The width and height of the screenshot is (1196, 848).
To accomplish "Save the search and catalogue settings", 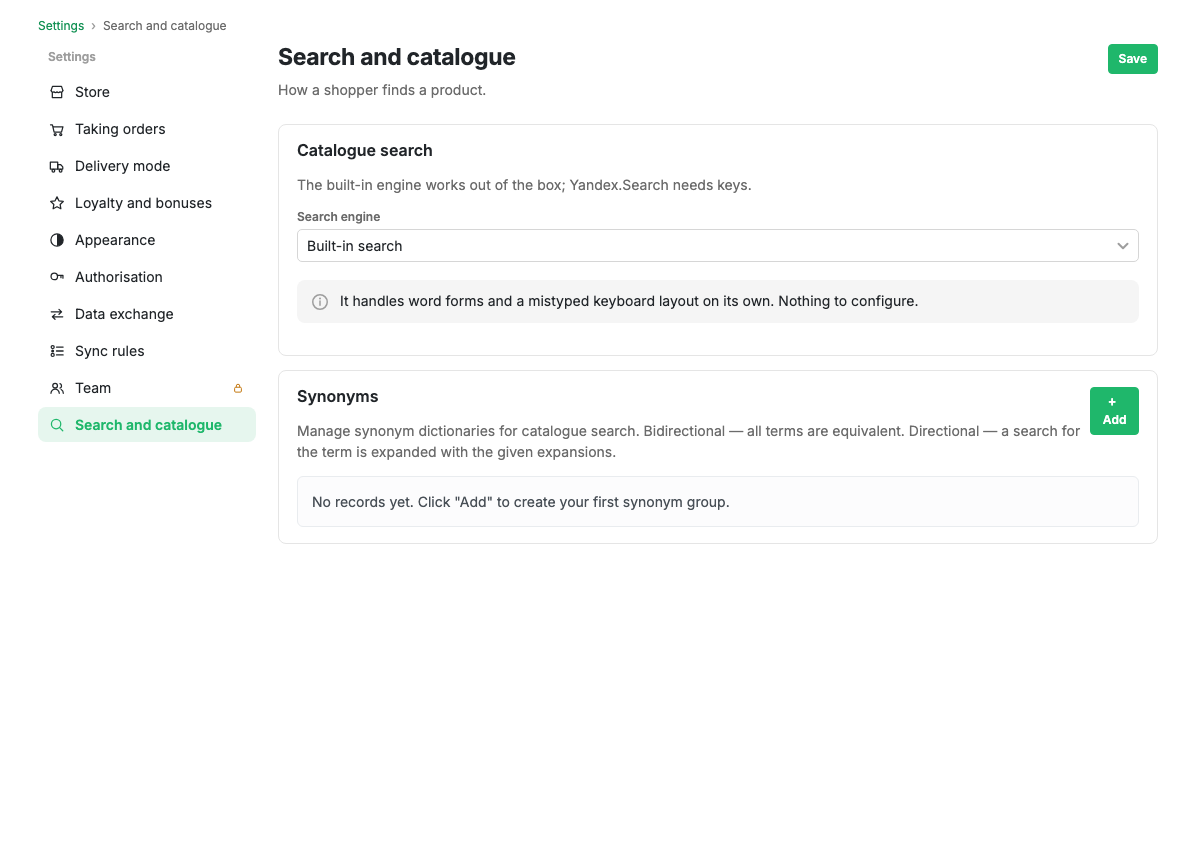I will pos(1133,59).
